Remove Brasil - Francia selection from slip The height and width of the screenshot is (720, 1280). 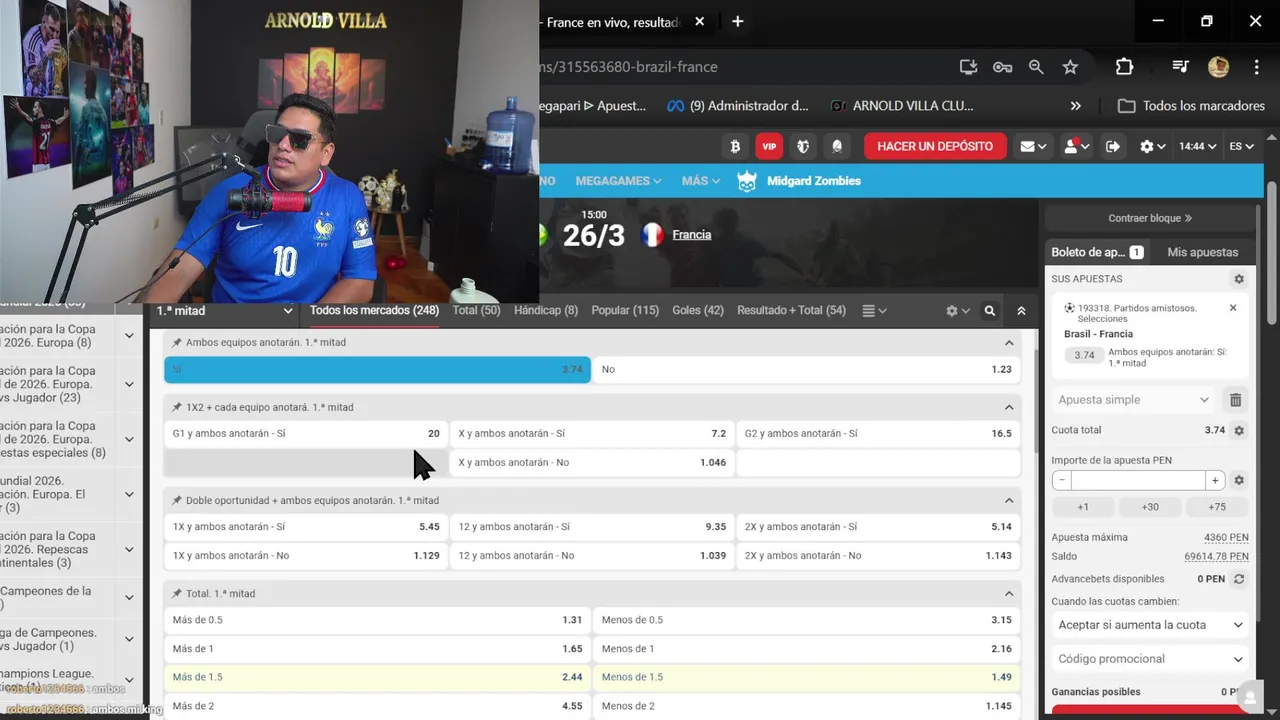tap(1233, 308)
